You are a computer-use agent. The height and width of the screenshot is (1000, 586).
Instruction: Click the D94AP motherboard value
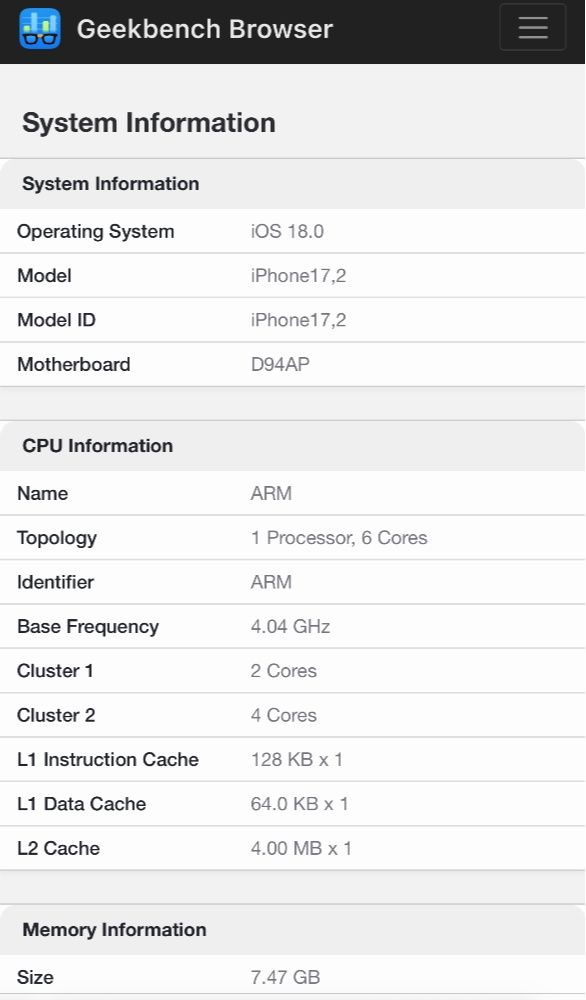point(280,364)
